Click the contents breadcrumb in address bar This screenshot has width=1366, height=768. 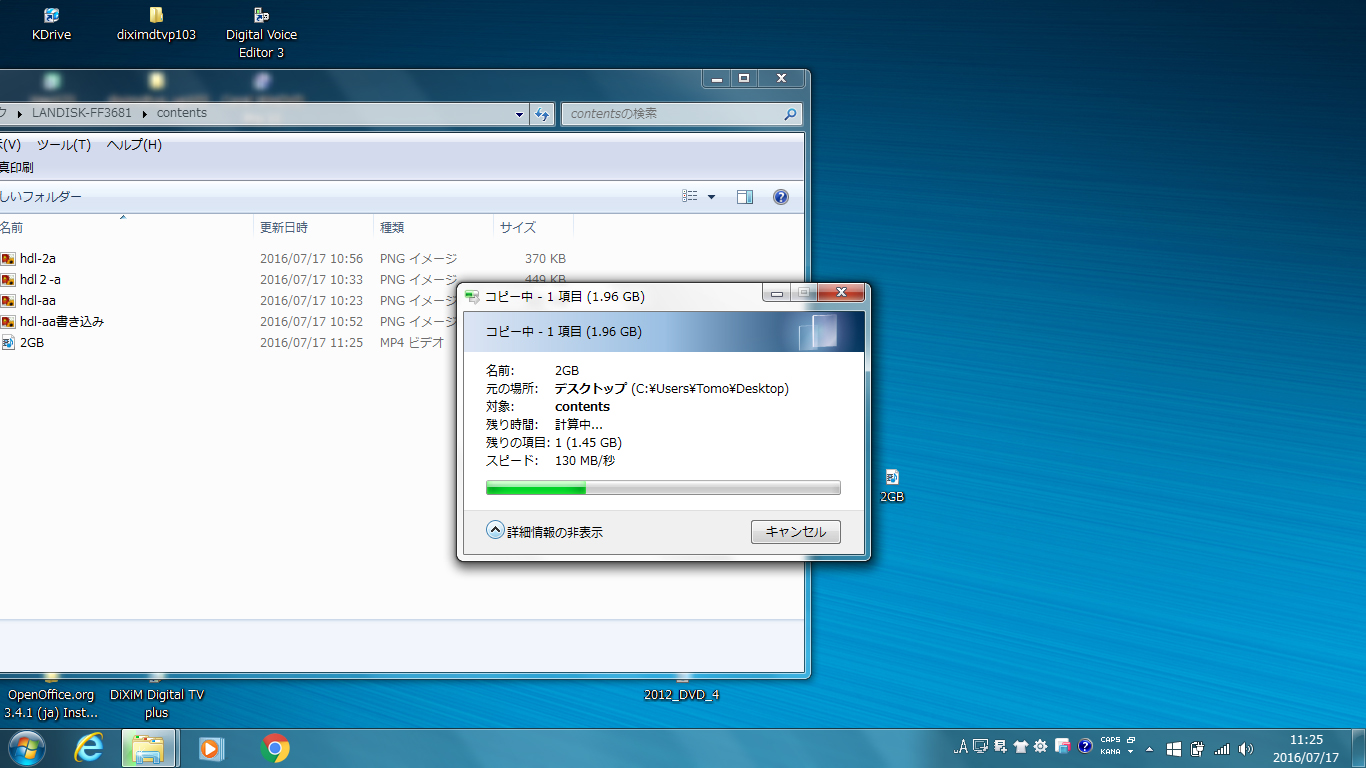pos(182,113)
